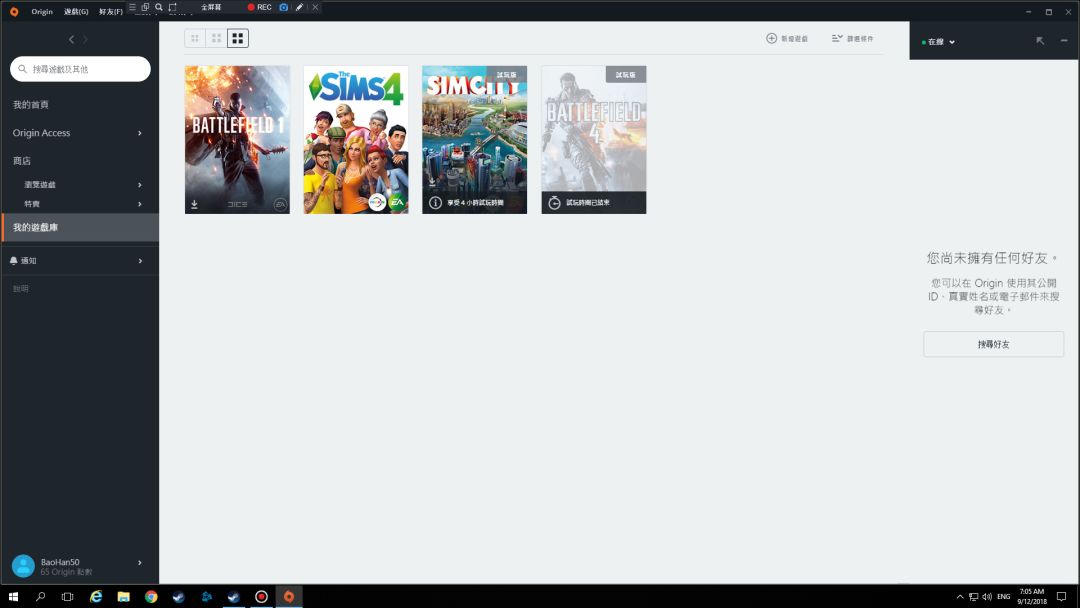
Task: Close the recorder toolbar
Action: [x=315, y=7]
